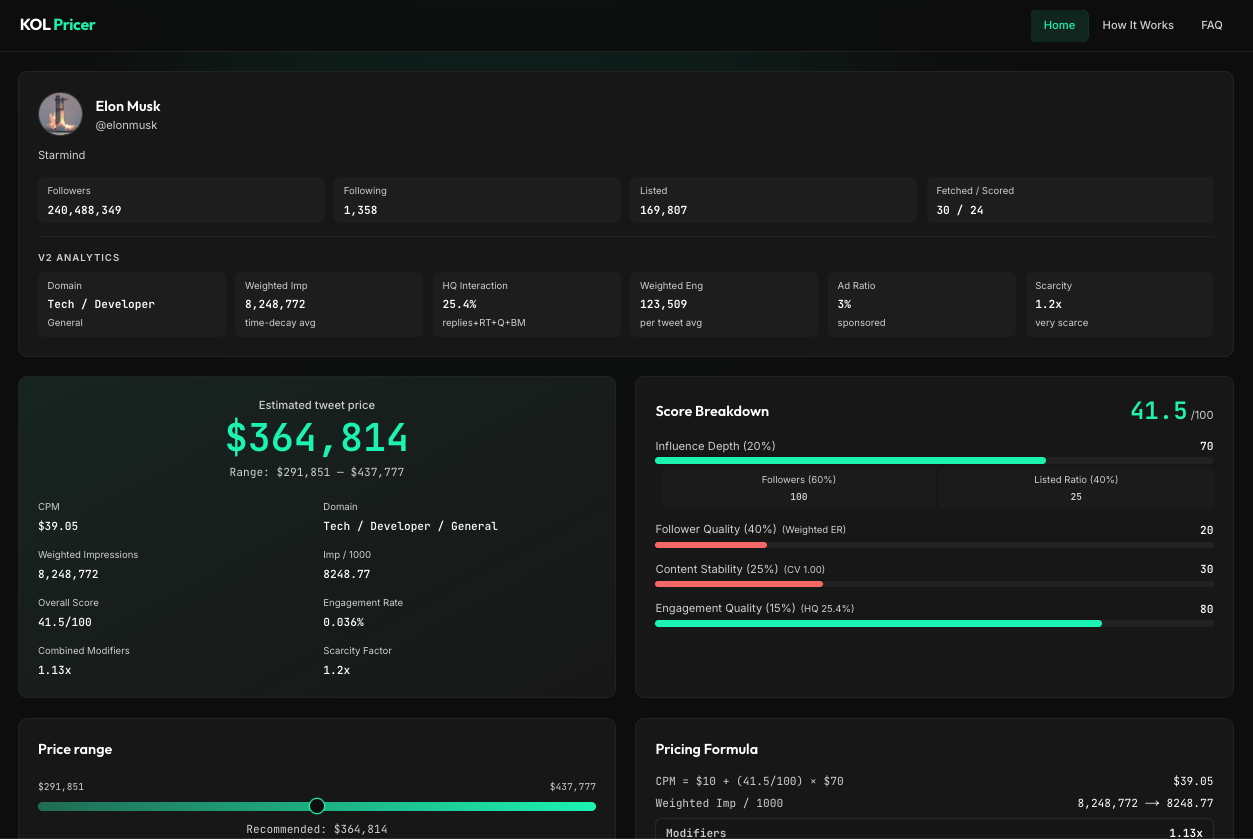Select the Home nav tab
The width and height of the screenshot is (1253, 839).
[x=1059, y=25]
